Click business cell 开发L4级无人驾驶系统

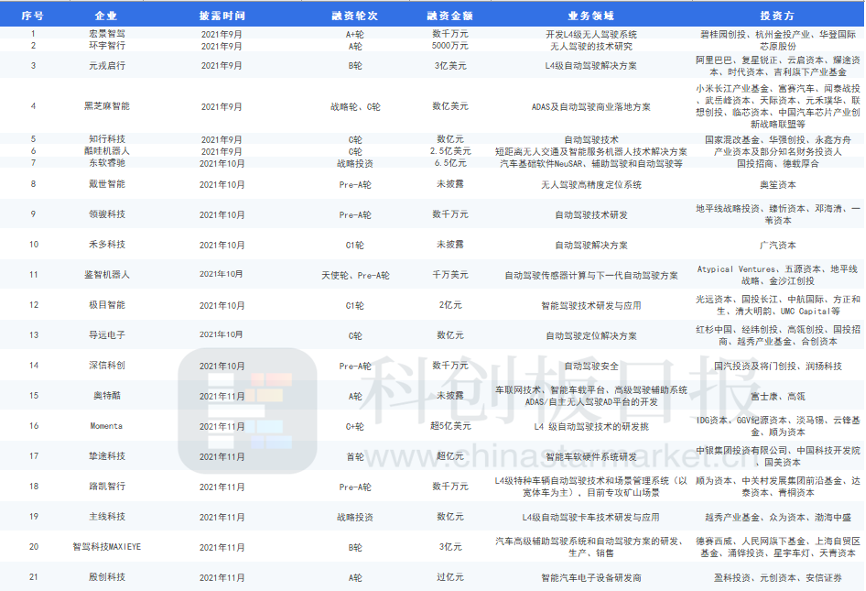pos(591,34)
